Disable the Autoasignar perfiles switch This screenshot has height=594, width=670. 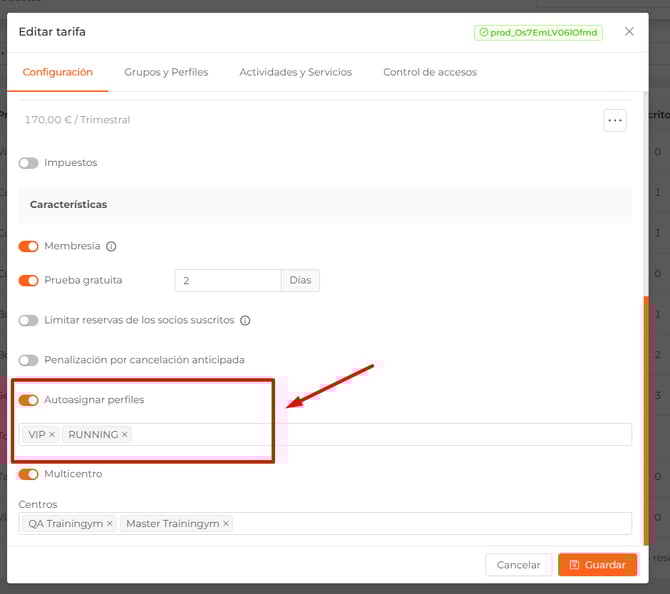click(x=29, y=400)
